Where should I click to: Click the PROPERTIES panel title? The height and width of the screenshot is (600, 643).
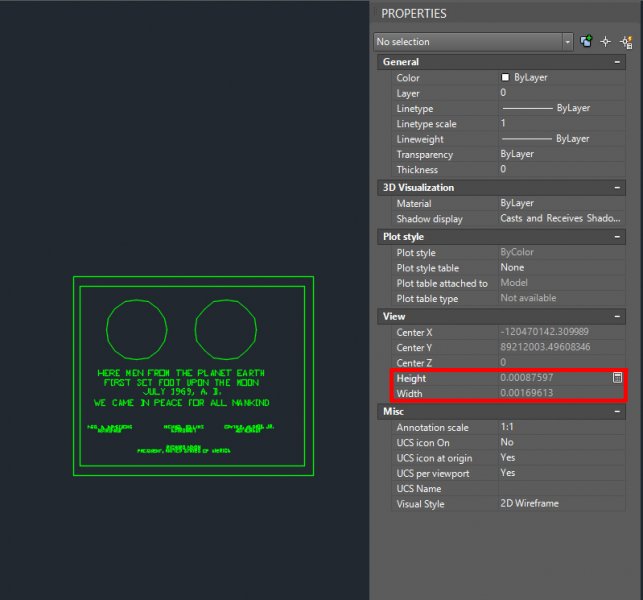[x=414, y=14]
